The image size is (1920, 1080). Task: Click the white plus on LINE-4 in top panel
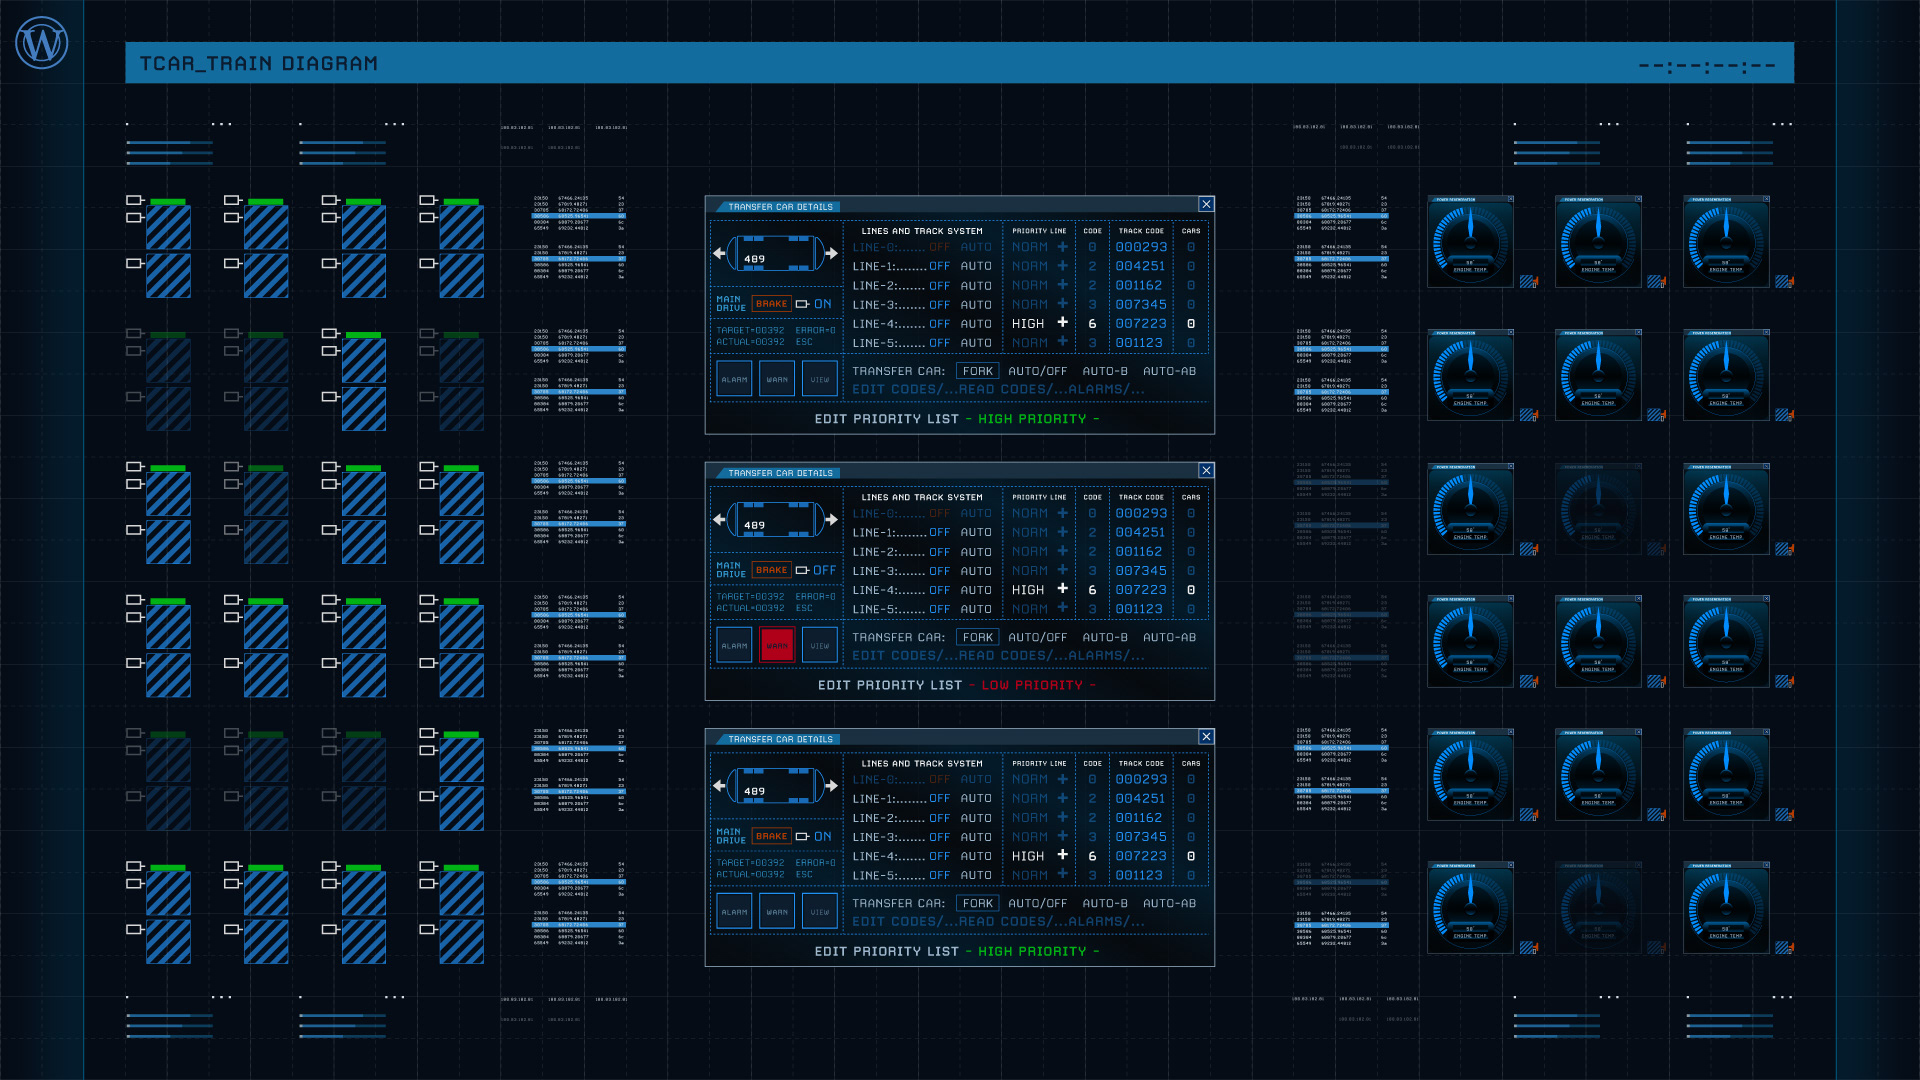tap(1062, 323)
